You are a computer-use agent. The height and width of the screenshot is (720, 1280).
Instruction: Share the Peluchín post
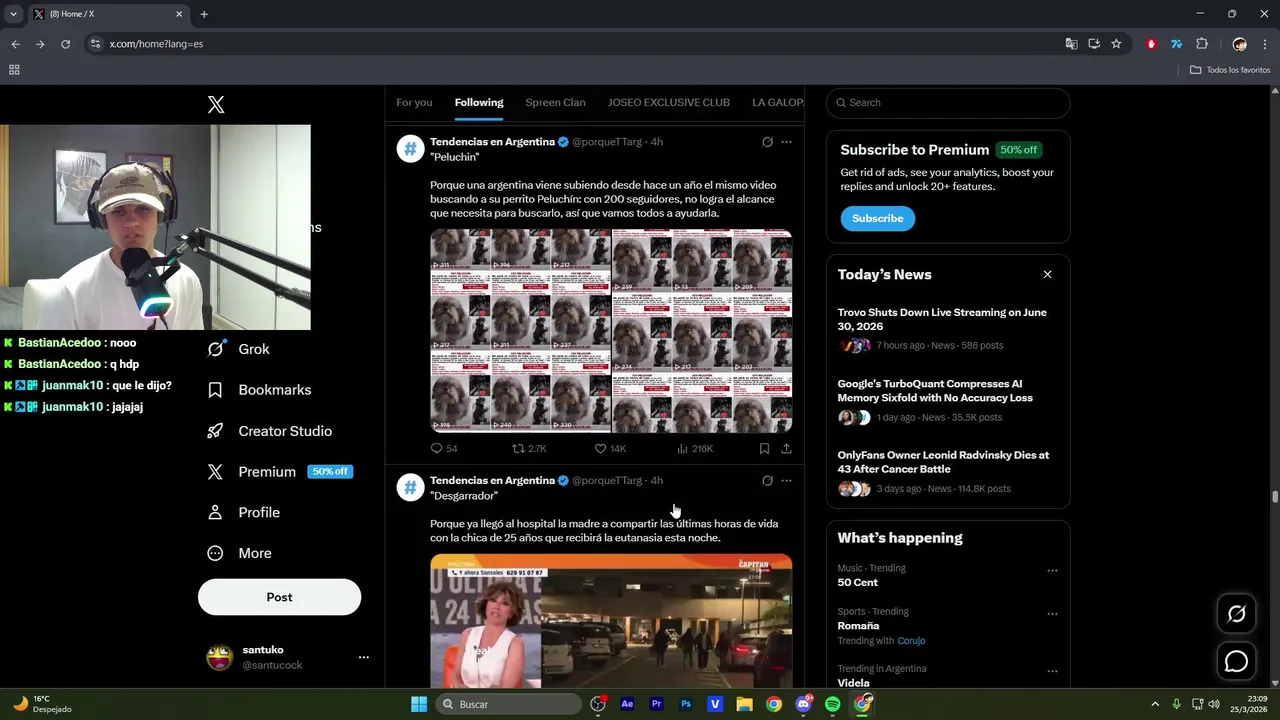(786, 449)
